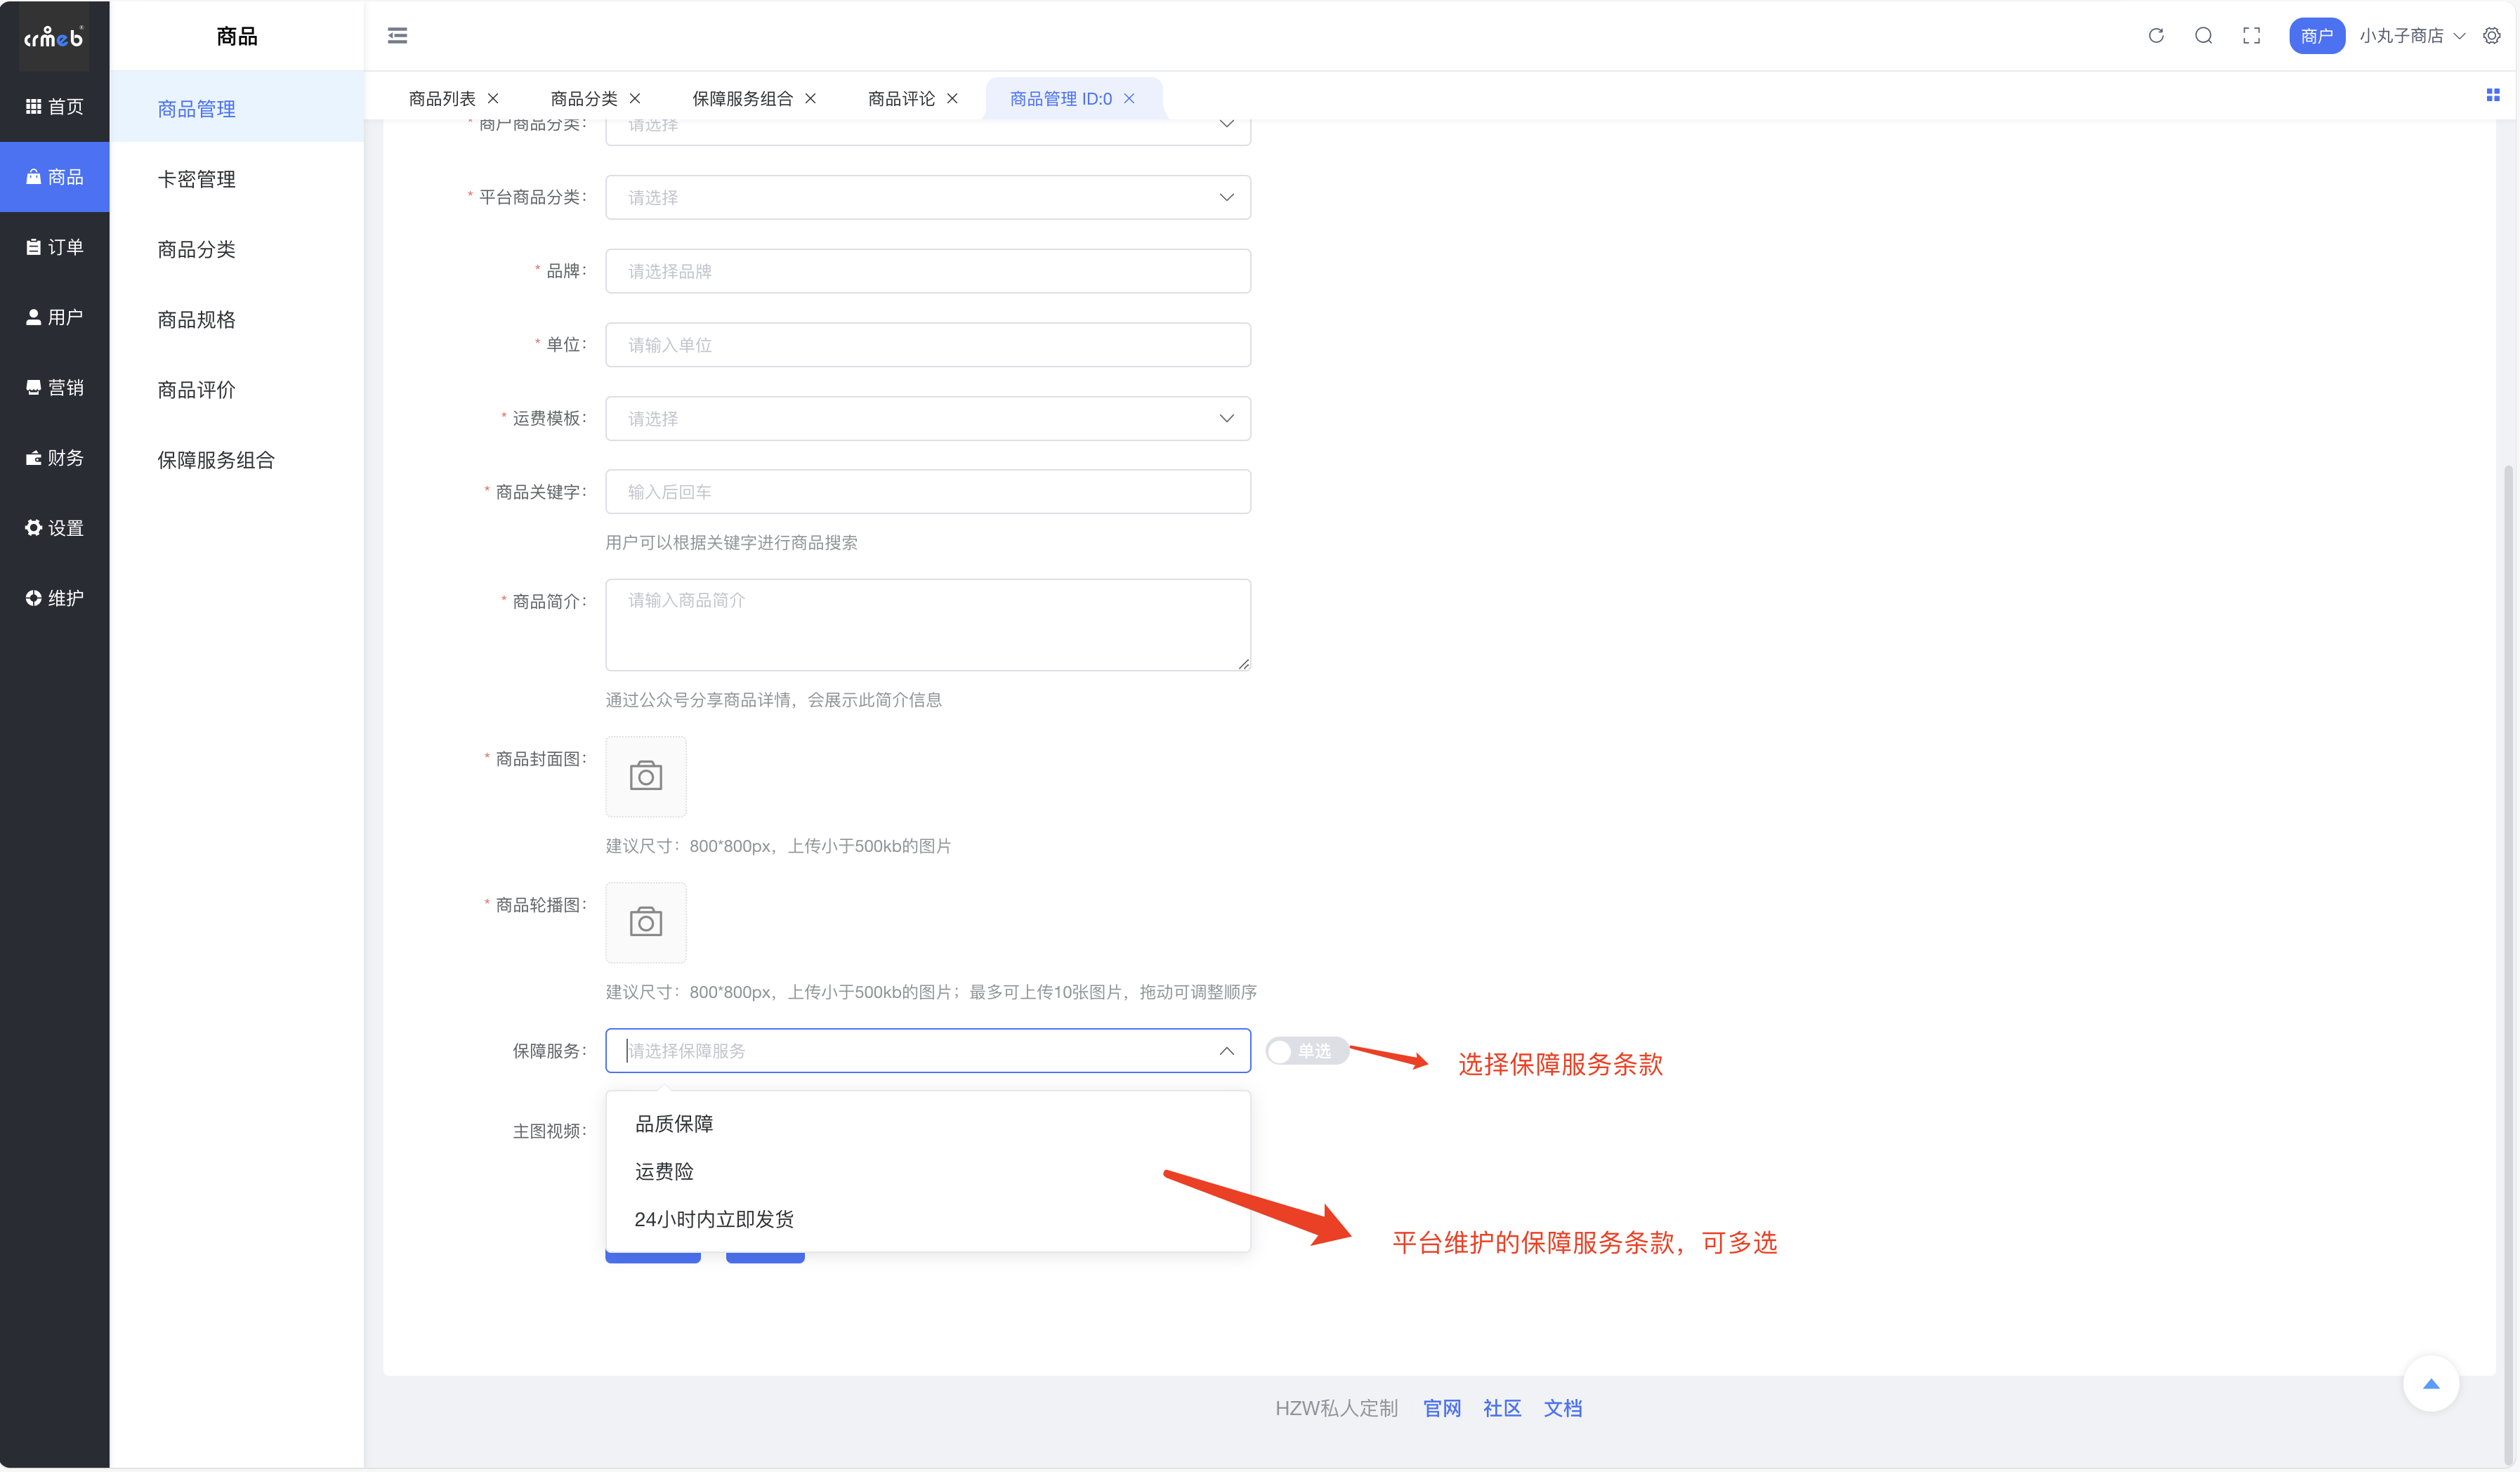The width and height of the screenshot is (2520, 1472).
Task: Upload a product carousel image
Action: [x=645, y=922]
